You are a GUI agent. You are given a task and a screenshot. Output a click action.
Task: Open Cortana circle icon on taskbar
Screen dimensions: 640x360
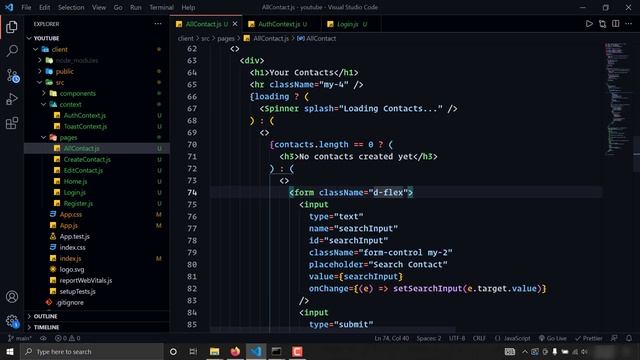coord(173,351)
